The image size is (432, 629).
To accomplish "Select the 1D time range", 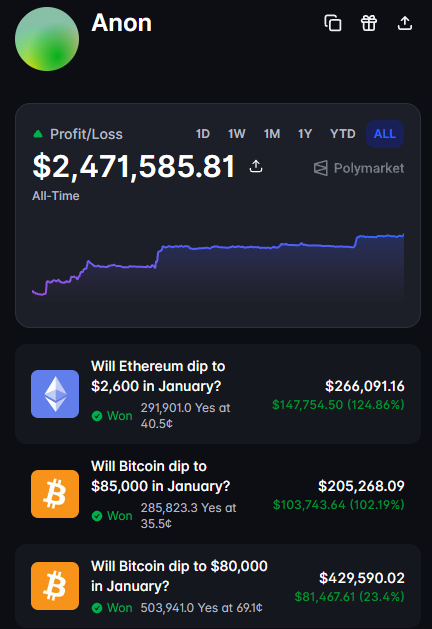I will [203, 134].
